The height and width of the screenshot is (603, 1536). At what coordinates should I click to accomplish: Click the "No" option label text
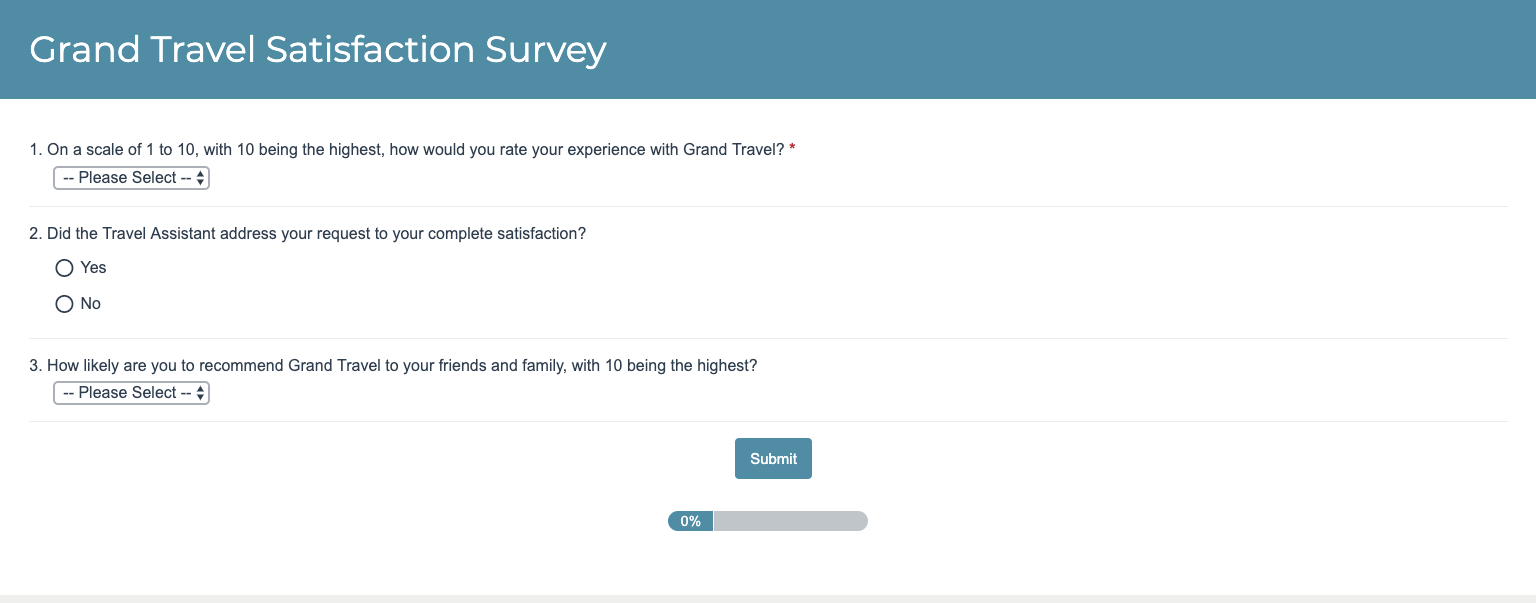[91, 304]
